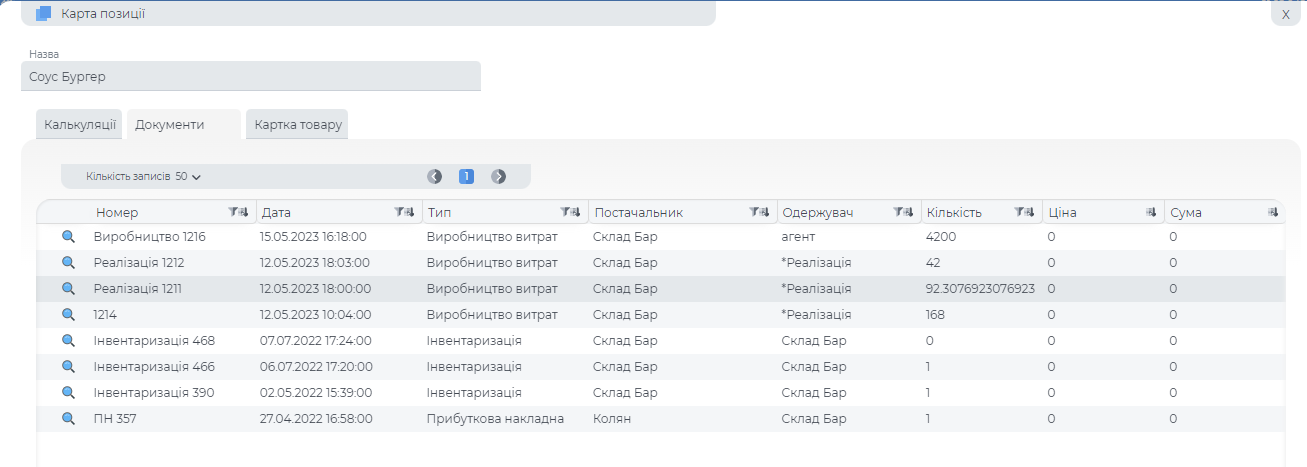Select page 1 in pagination
The height and width of the screenshot is (467, 1307).
466,177
